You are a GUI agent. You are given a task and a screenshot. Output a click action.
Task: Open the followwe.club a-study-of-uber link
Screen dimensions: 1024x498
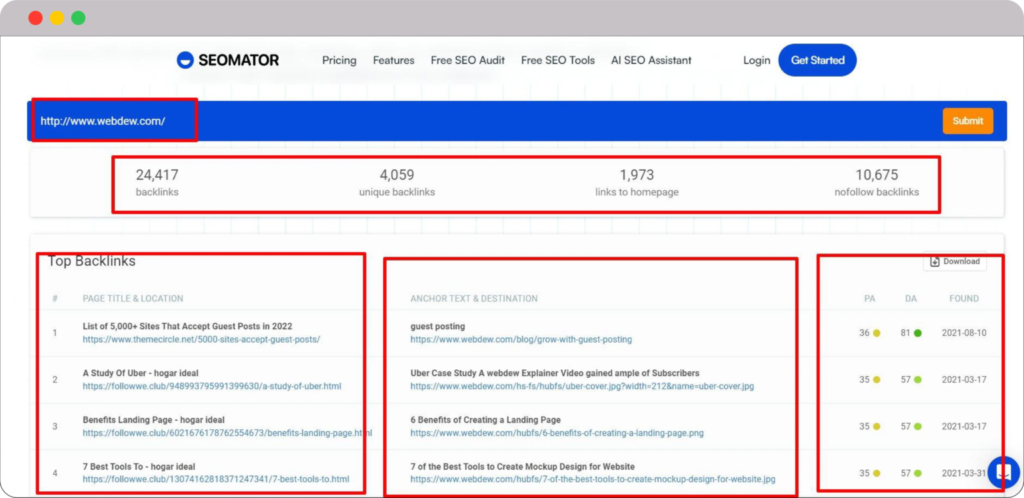click(x=212, y=386)
